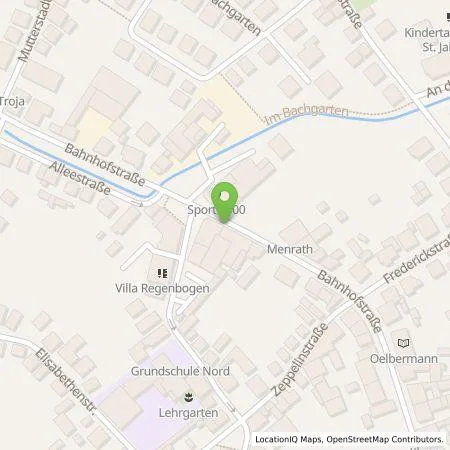Image resolution: width=450 pixels, height=450 pixels.
Task: Click the Kindertagesstätte St. Jakobus building icon
Action: tap(448, 17)
